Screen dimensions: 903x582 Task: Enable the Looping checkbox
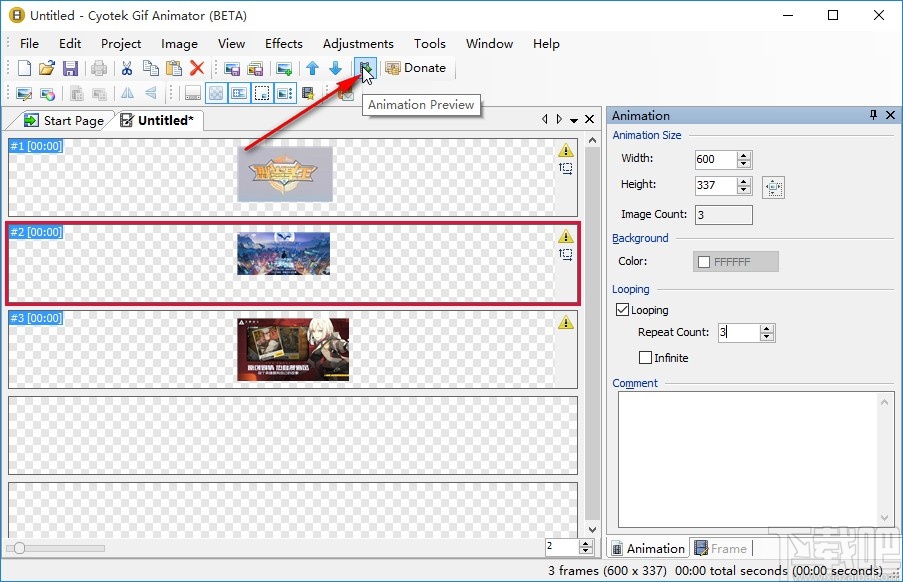point(622,310)
